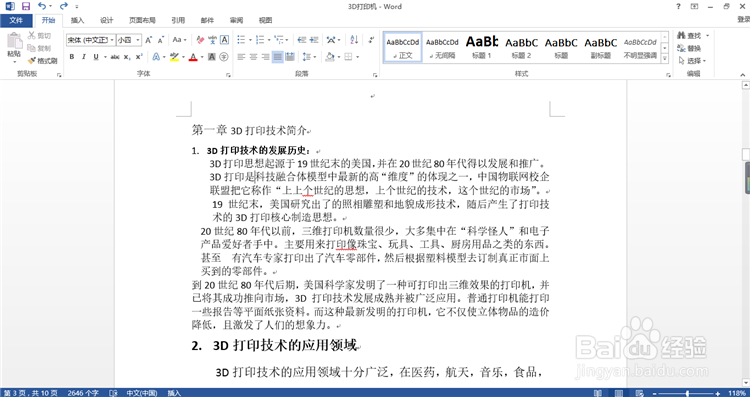The height and width of the screenshot is (397, 750).
Task: Click the page count 第3页,共10页
Action: [x=31, y=393]
